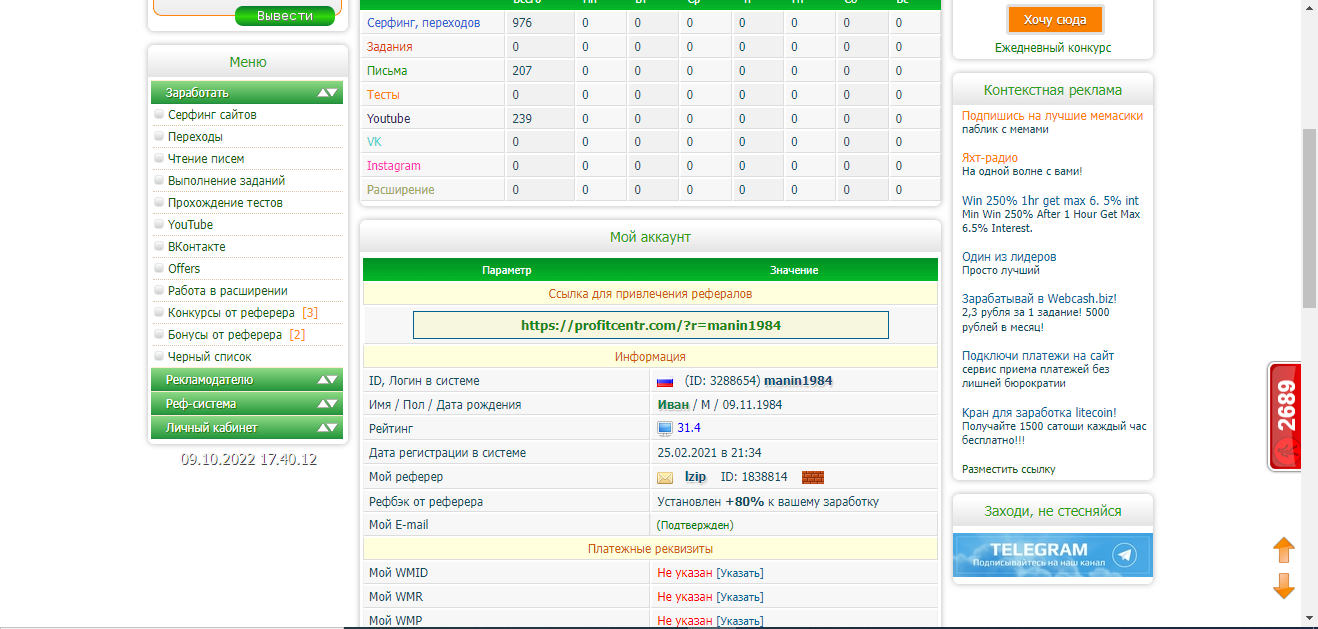Click Указать link for Мой WMID

click(x=740, y=573)
